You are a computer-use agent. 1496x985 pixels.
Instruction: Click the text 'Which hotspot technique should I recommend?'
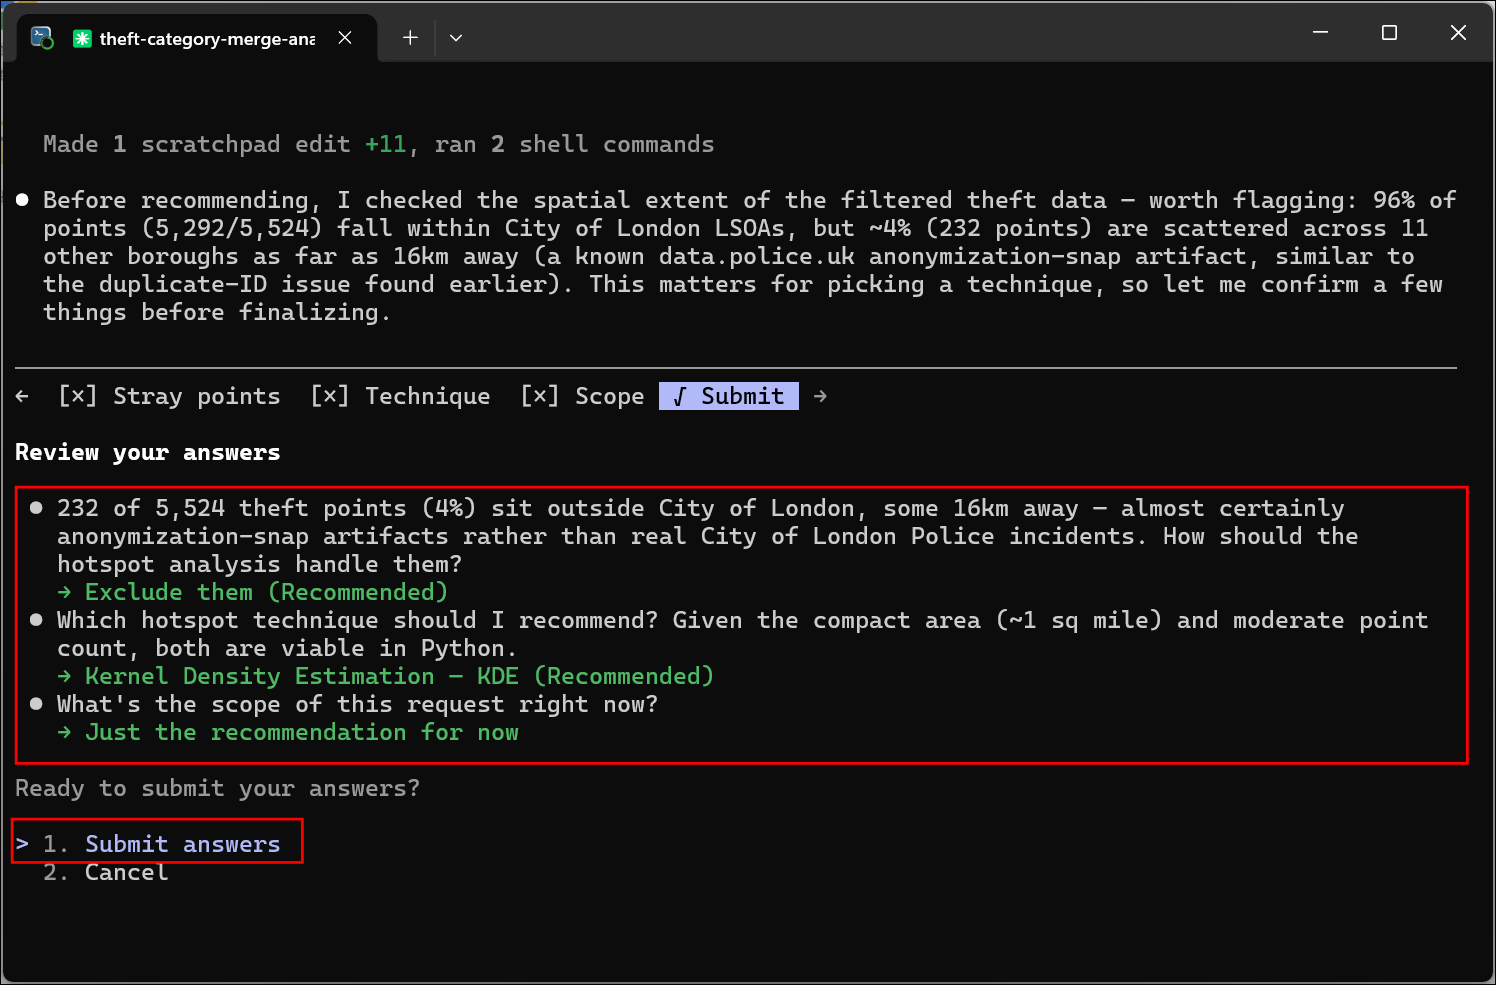357,620
